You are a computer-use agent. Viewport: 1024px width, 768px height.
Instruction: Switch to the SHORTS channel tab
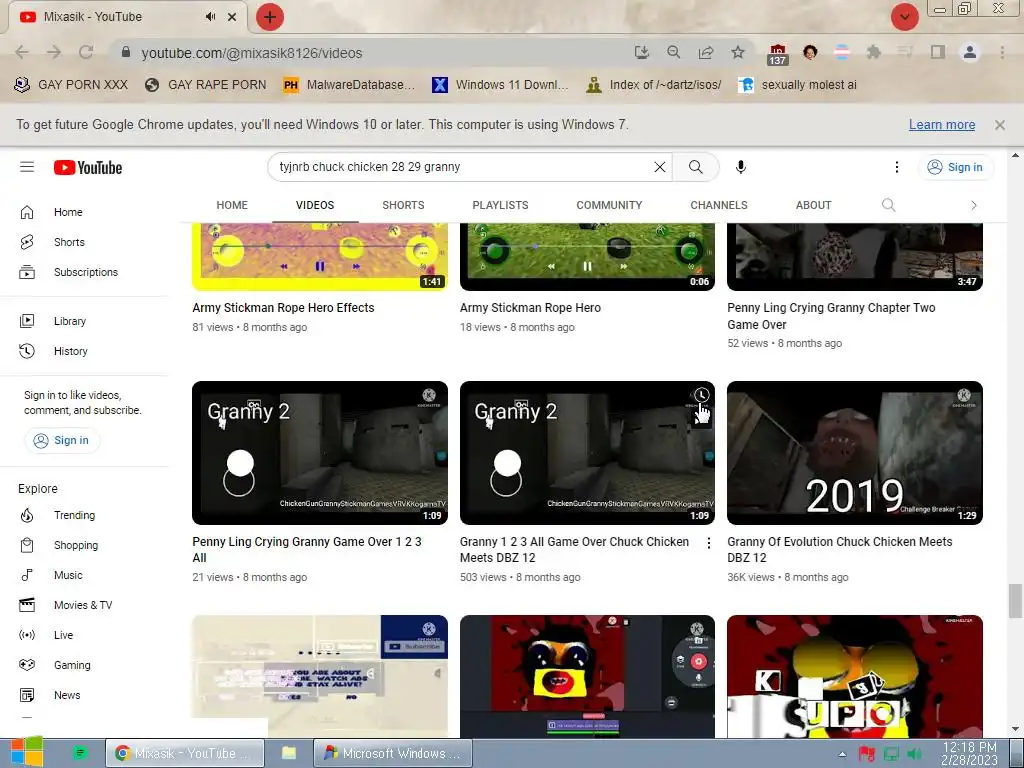tap(403, 205)
